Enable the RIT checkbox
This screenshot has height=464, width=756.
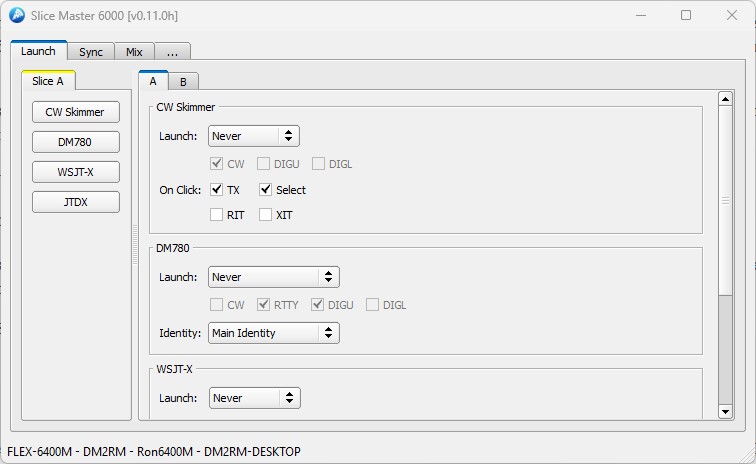click(x=216, y=215)
